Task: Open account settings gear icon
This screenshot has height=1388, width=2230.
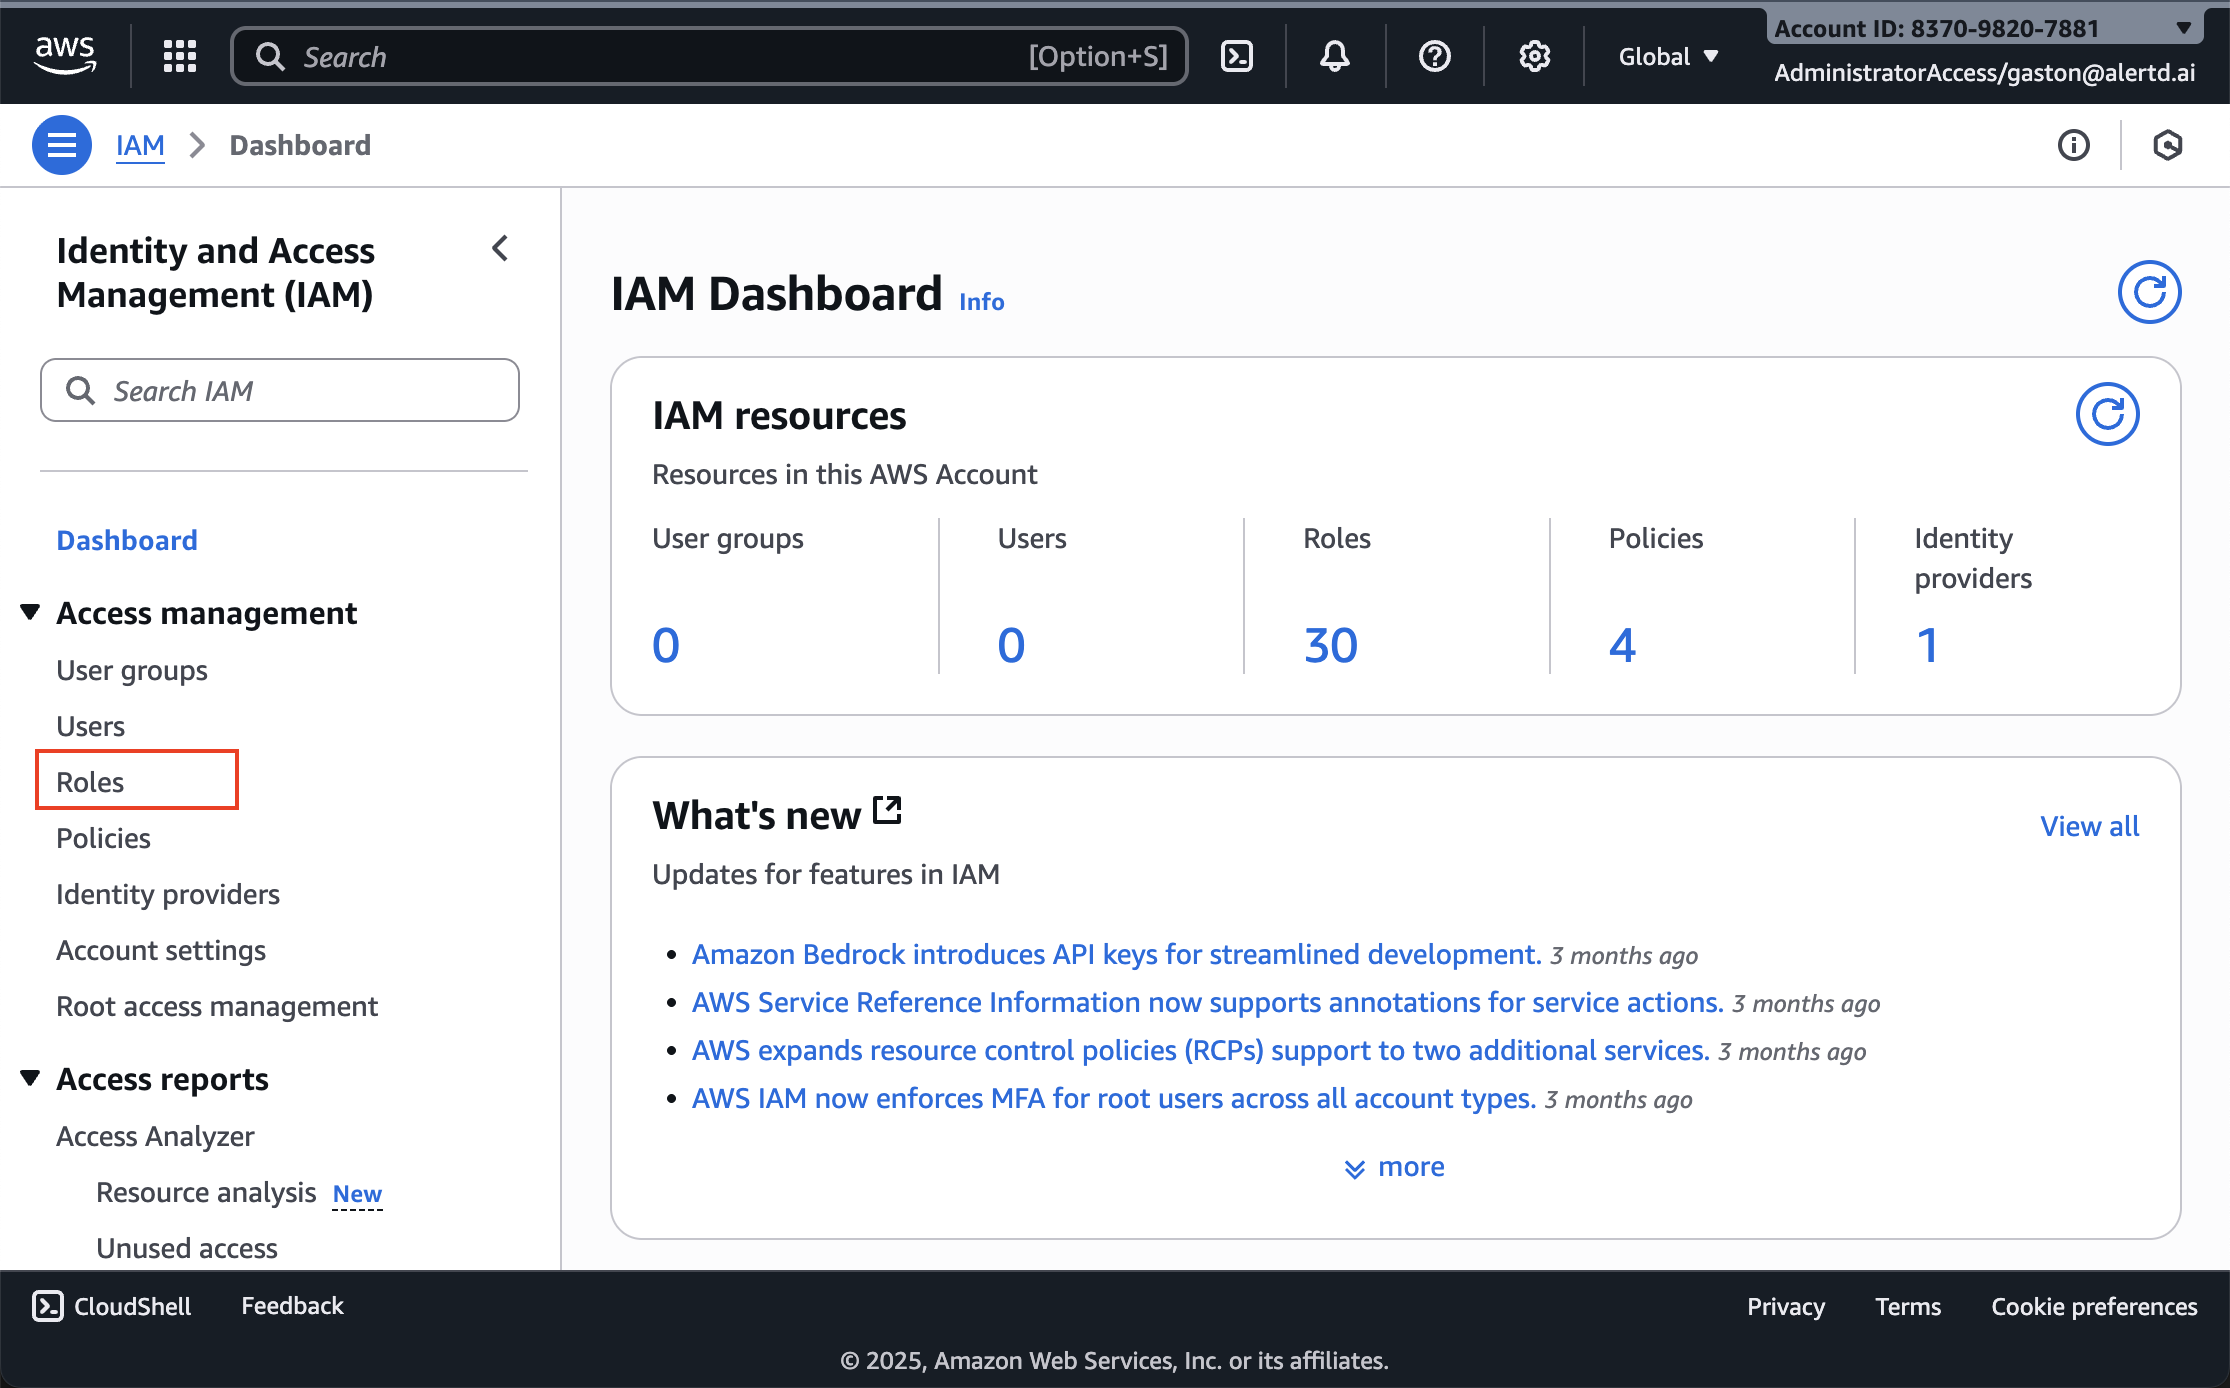Action: coord(1534,56)
